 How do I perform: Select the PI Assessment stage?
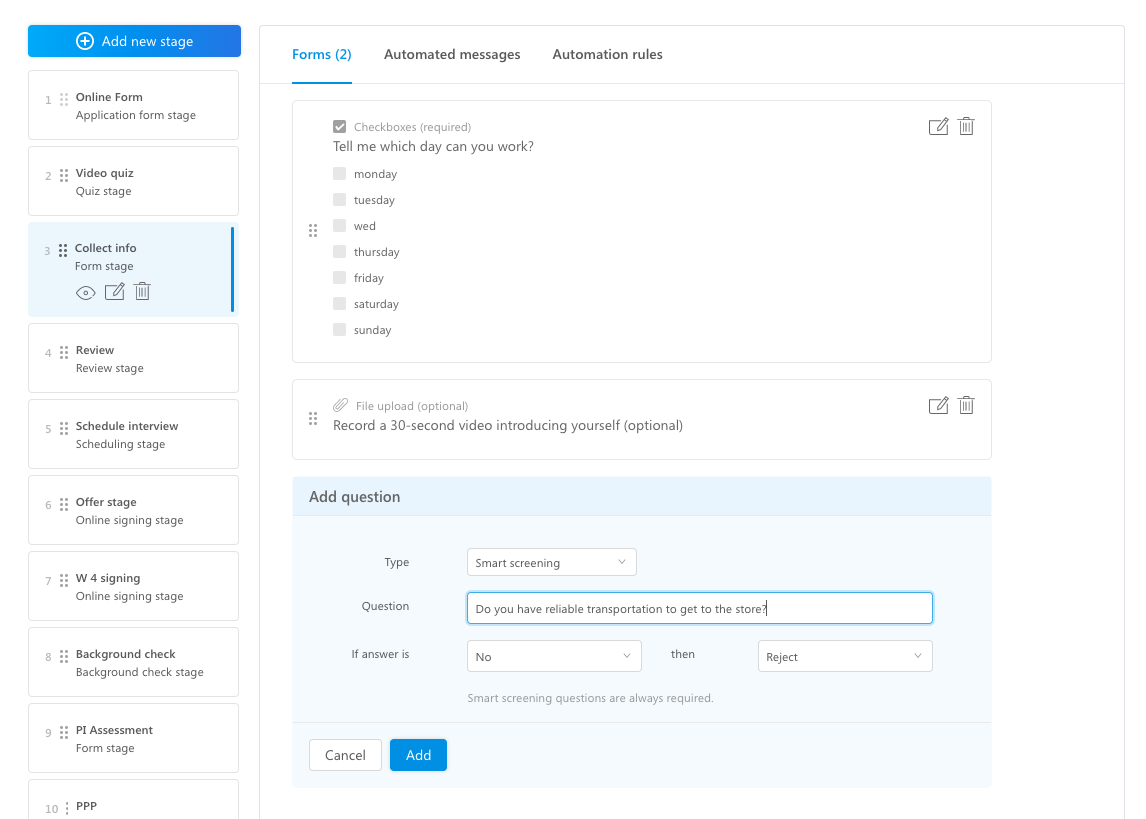[134, 738]
